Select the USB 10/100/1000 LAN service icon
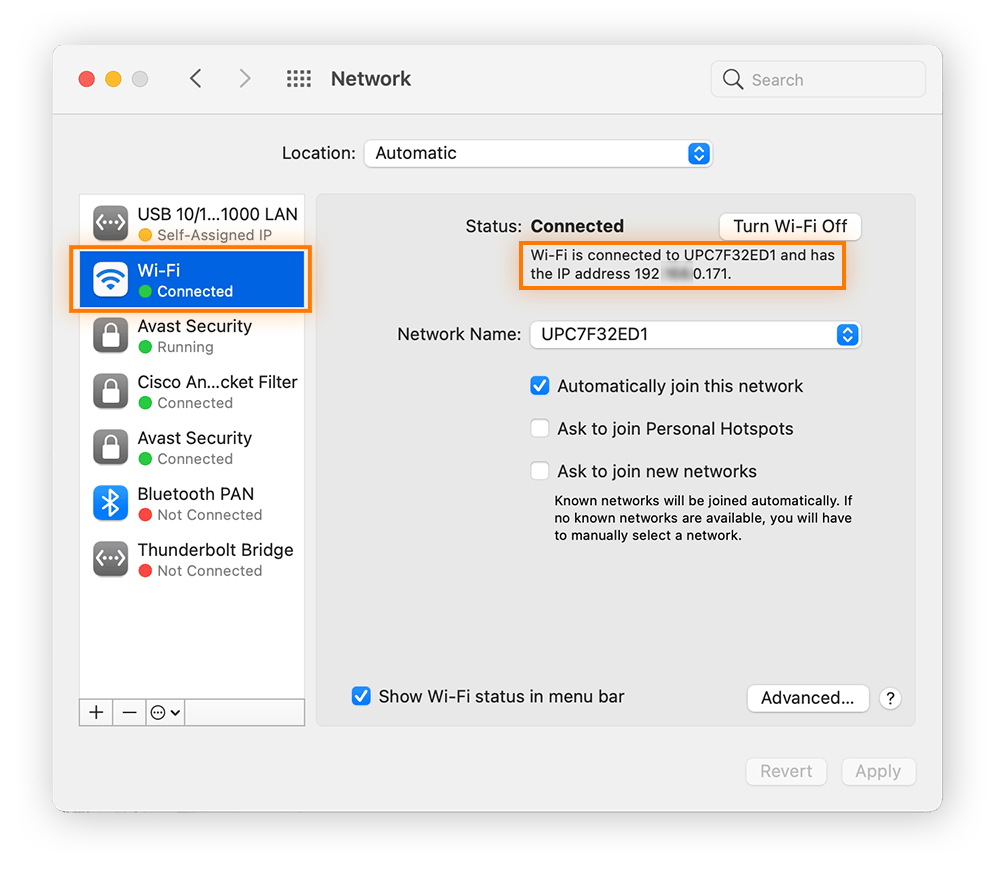997x869 pixels. tap(110, 223)
